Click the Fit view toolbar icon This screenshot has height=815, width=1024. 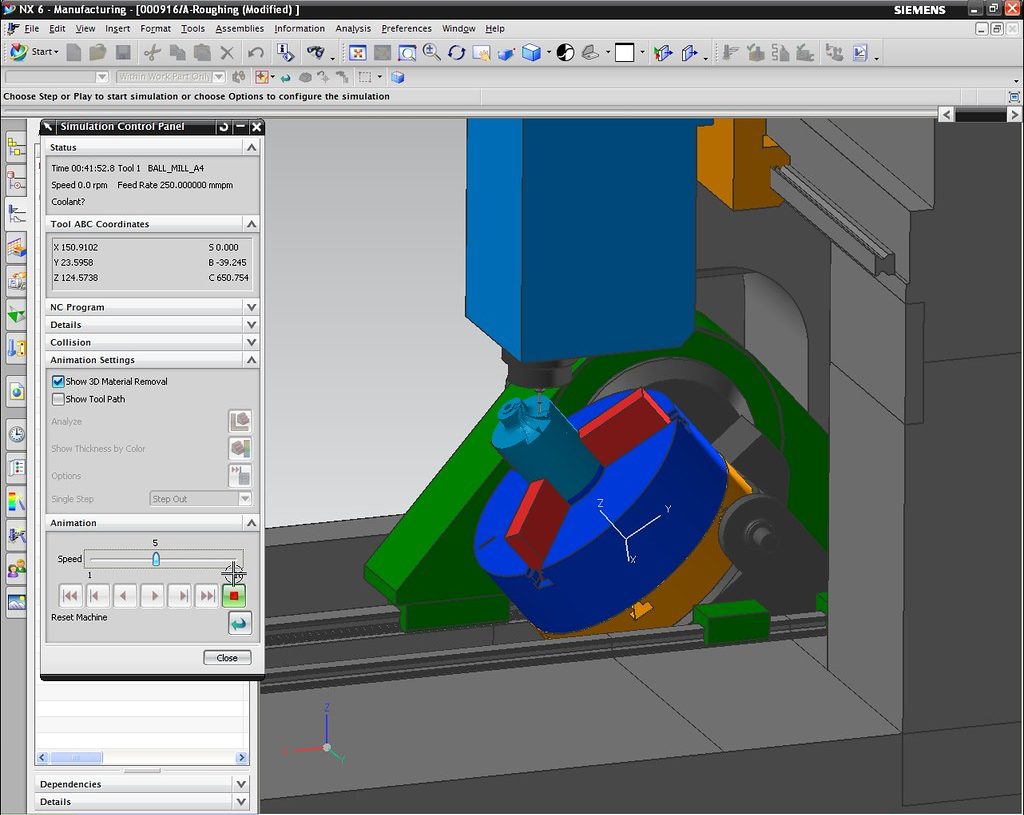pyautogui.click(x=358, y=53)
